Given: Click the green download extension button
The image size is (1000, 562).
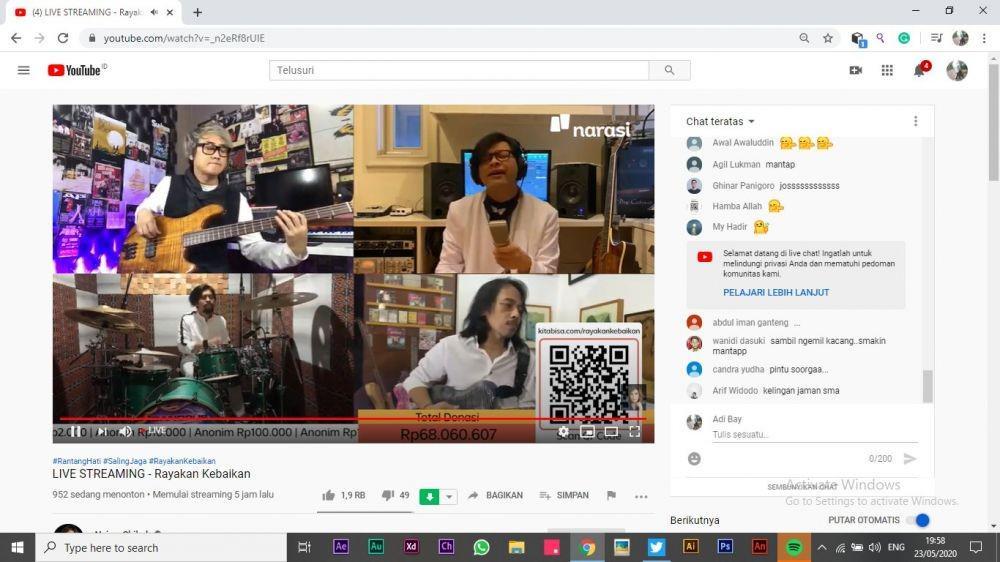Looking at the screenshot, I should [x=429, y=496].
